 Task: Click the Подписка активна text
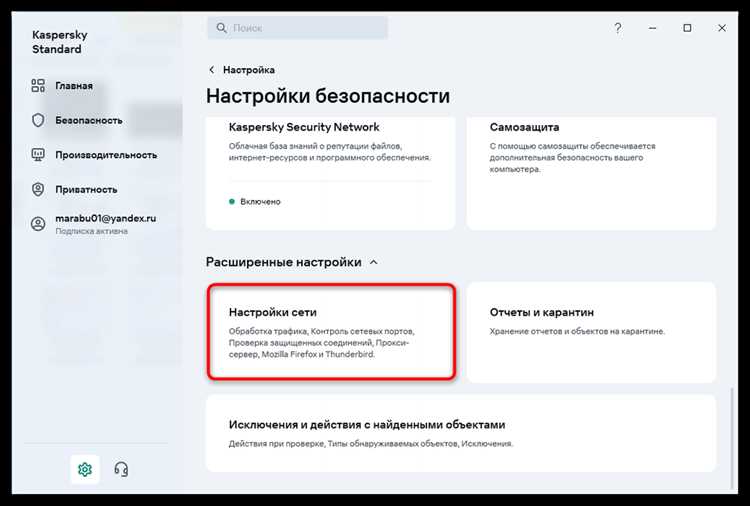(91, 231)
